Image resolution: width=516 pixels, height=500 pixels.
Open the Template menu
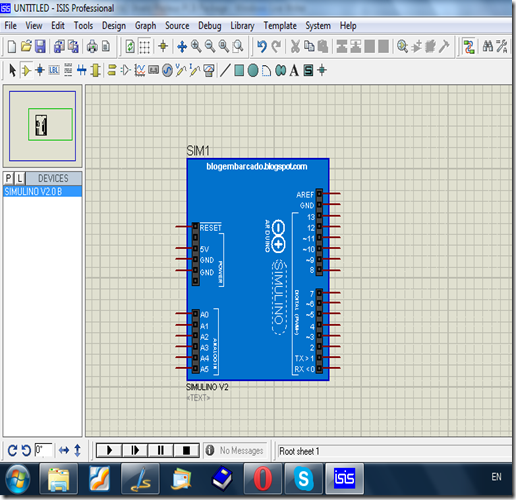280,26
